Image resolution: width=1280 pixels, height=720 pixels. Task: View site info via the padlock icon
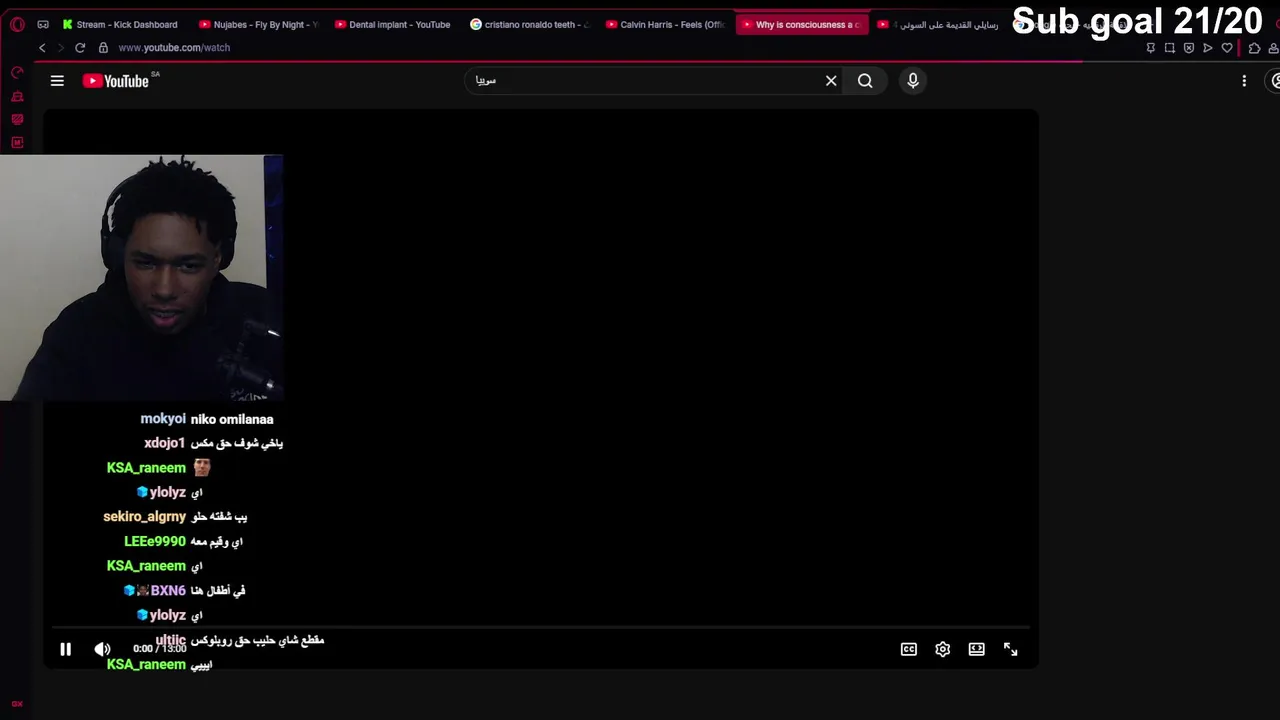[102, 48]
